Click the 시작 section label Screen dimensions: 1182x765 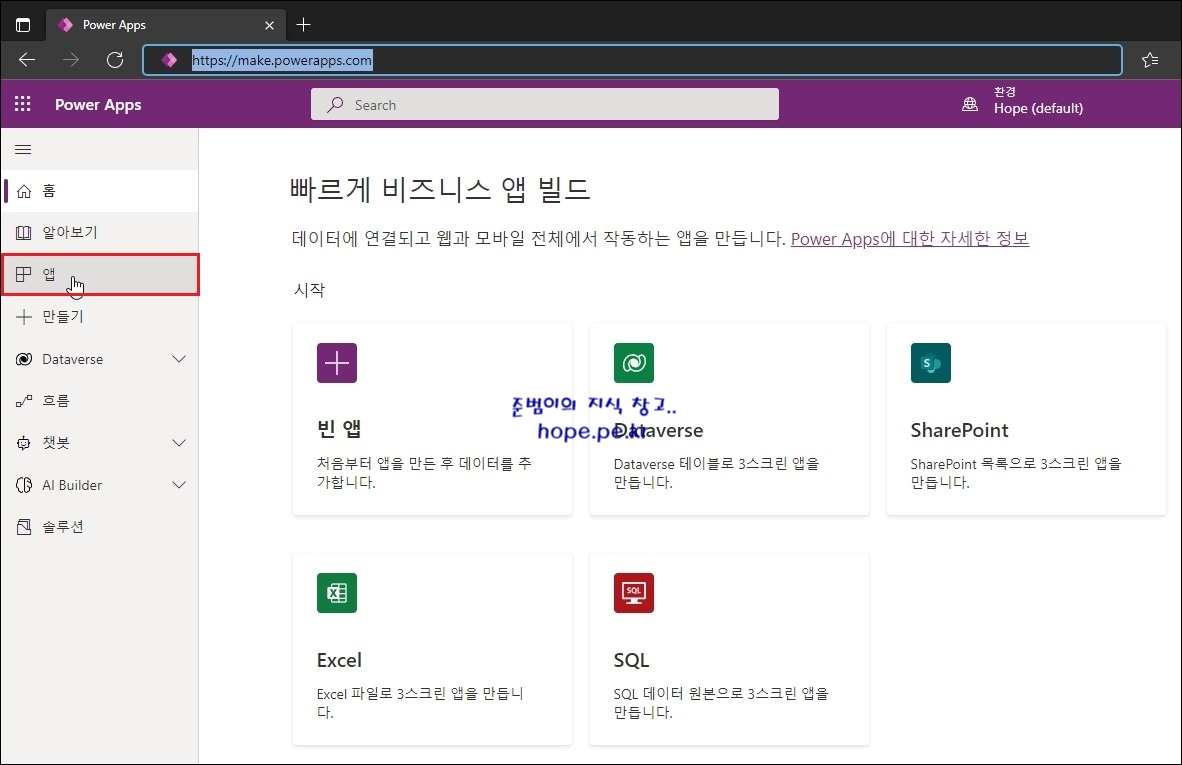(309, 290)
